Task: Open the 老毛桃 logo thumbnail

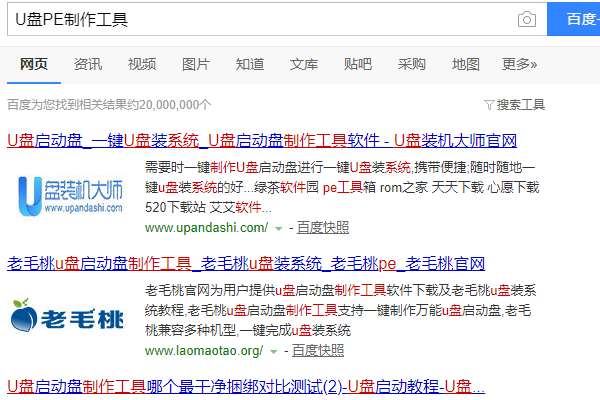Action: pyautogui.click(x=67, y=317)
